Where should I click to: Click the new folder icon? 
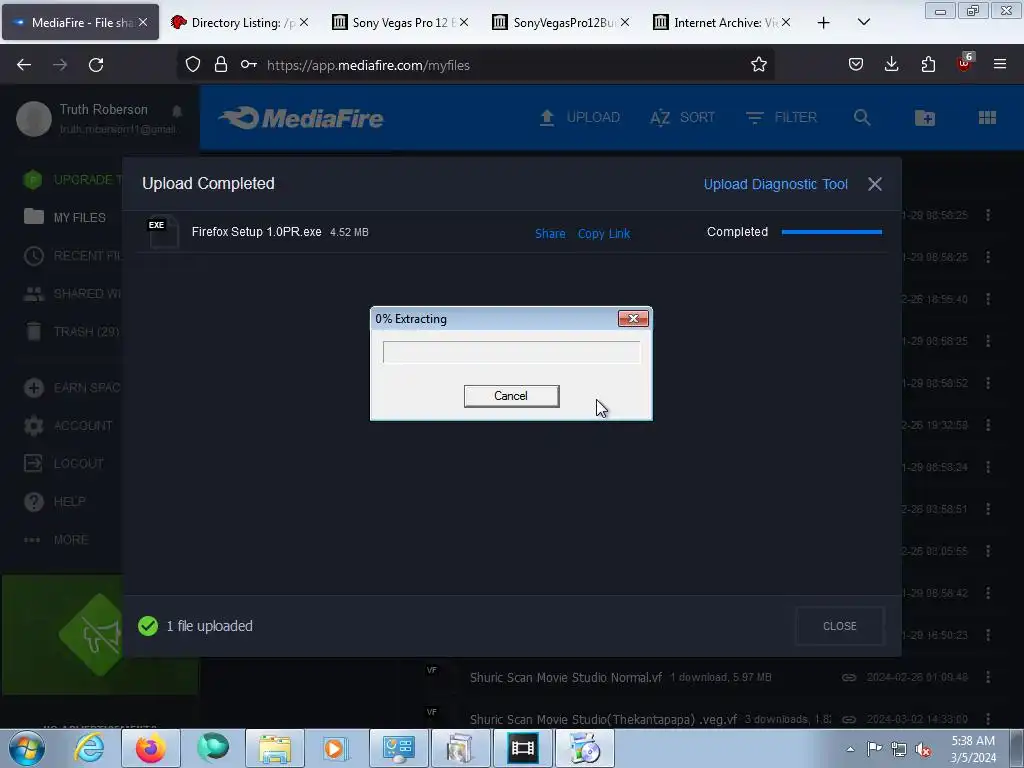925,118
